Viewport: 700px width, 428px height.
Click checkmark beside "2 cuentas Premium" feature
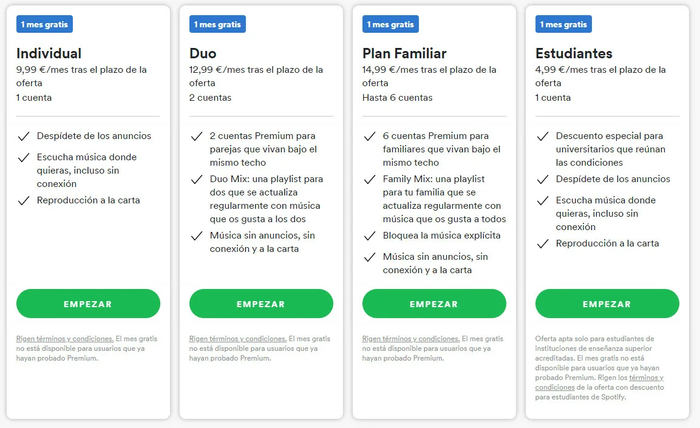point(196,136)
